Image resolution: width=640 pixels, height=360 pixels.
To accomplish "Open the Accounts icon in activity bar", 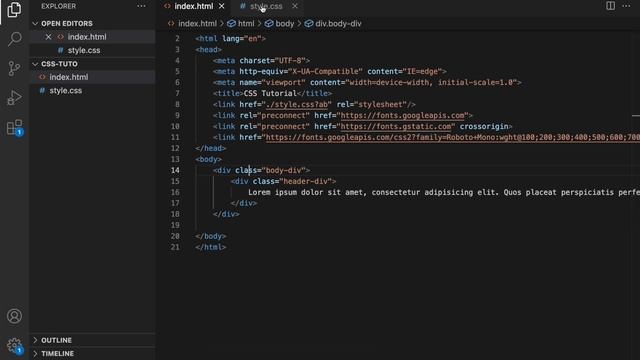I will [14, 316].
